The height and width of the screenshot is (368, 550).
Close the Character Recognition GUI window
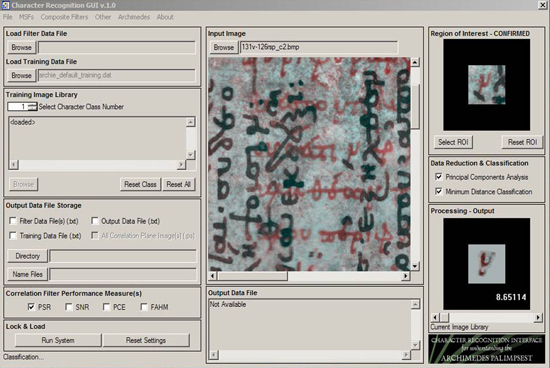coord(542,5)
